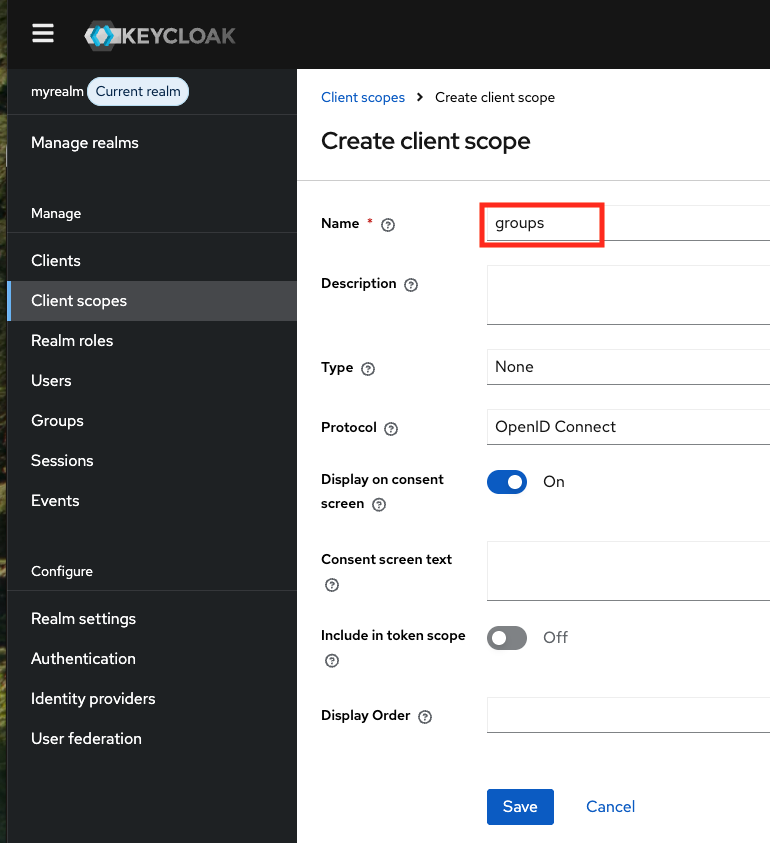Open Manage realms in the sidebar
The width and height of the screenshot is (770, 843).
pyautogui.click(x=152, y=143)
